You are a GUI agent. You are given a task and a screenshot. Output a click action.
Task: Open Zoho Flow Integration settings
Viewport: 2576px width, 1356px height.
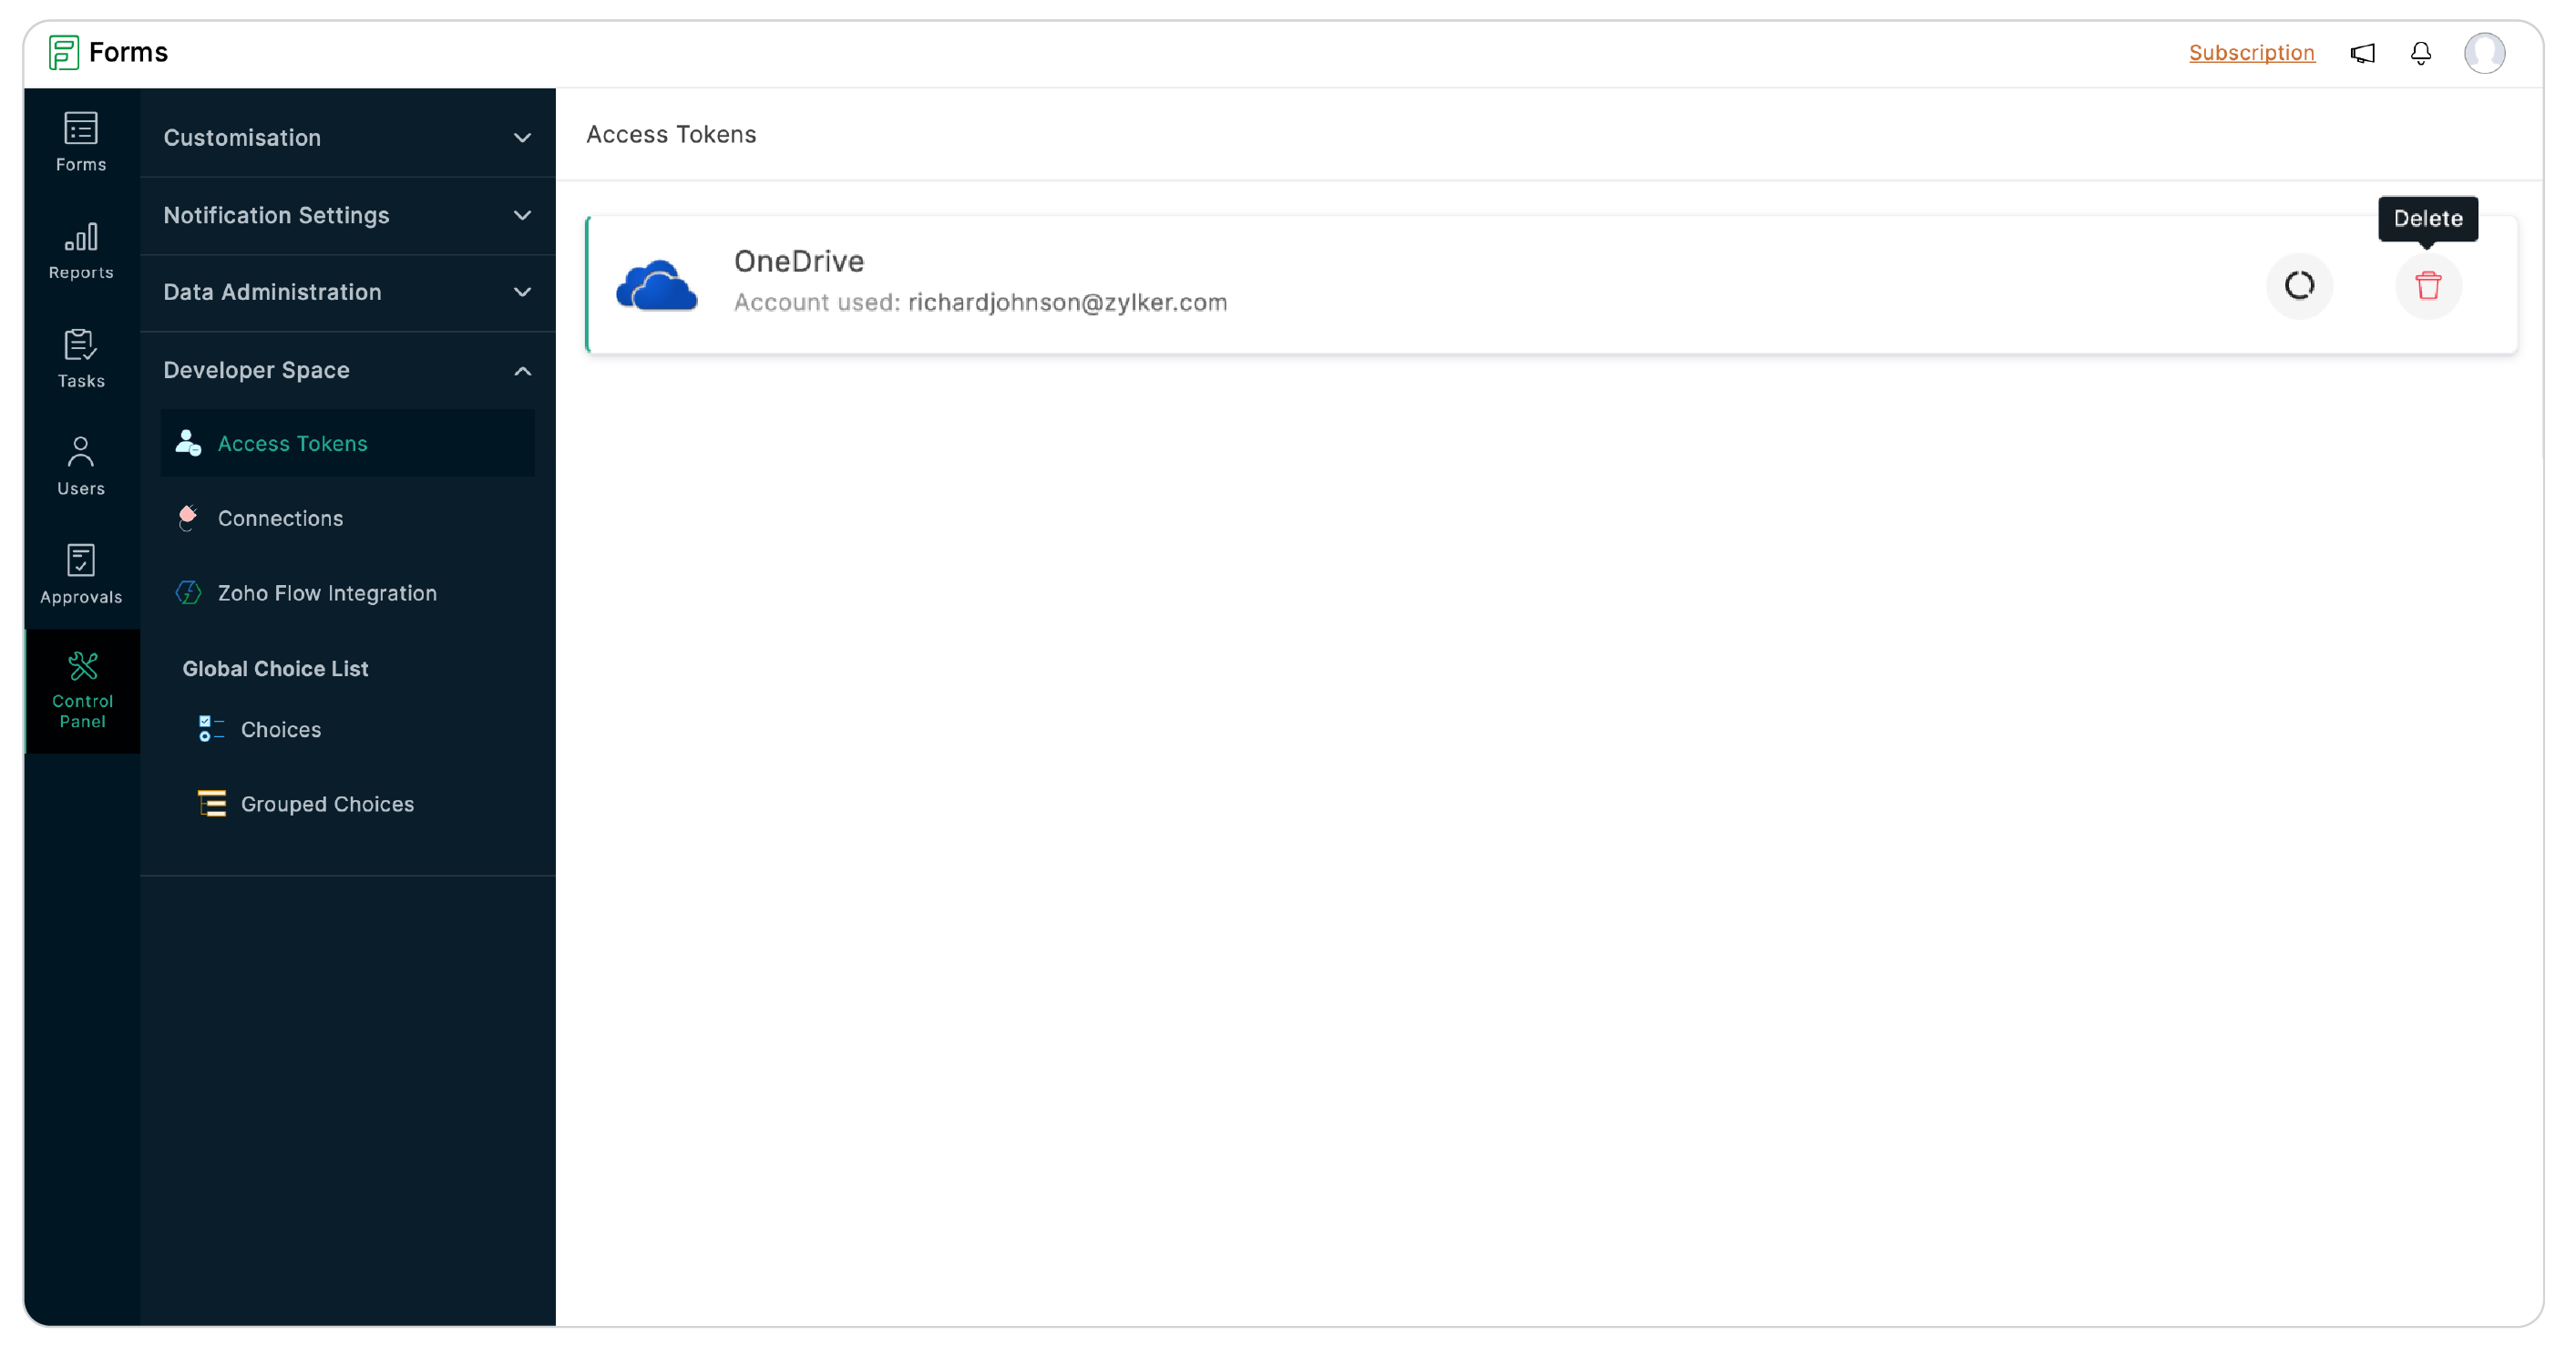(327, 593)
